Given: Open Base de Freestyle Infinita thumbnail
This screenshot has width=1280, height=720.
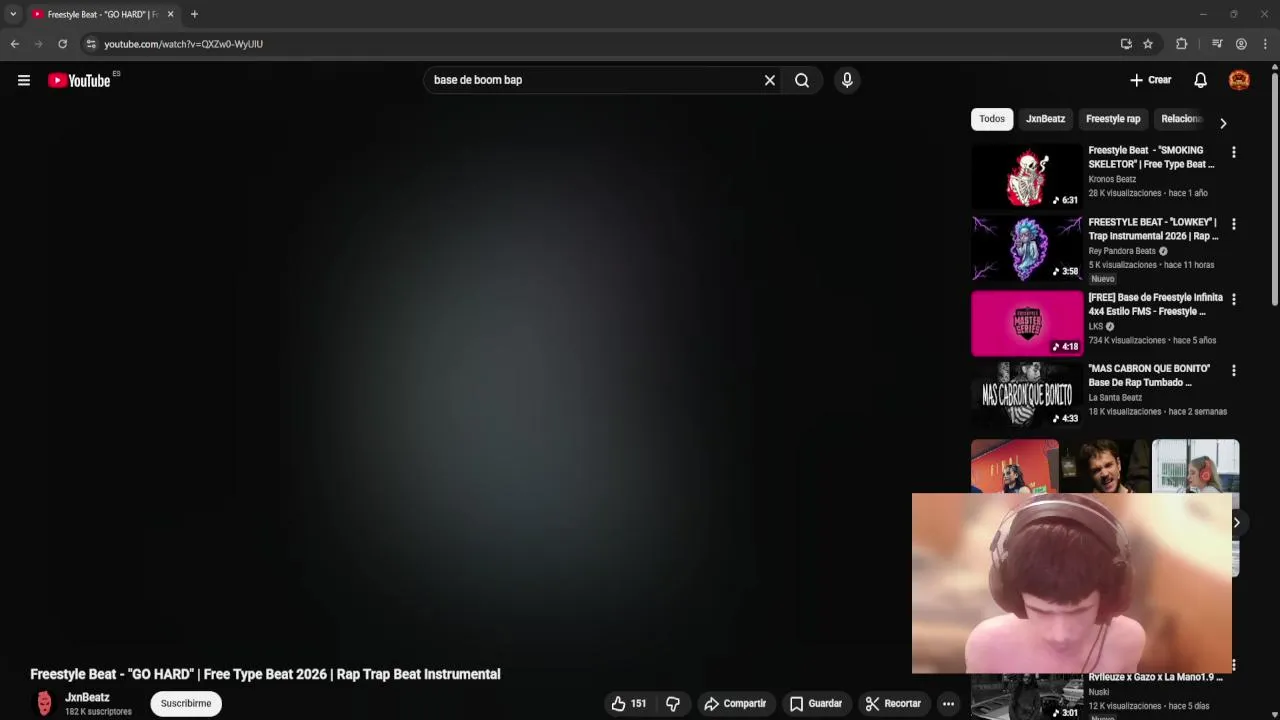Looking at the screenshot, I should (x=1027, y=324).
